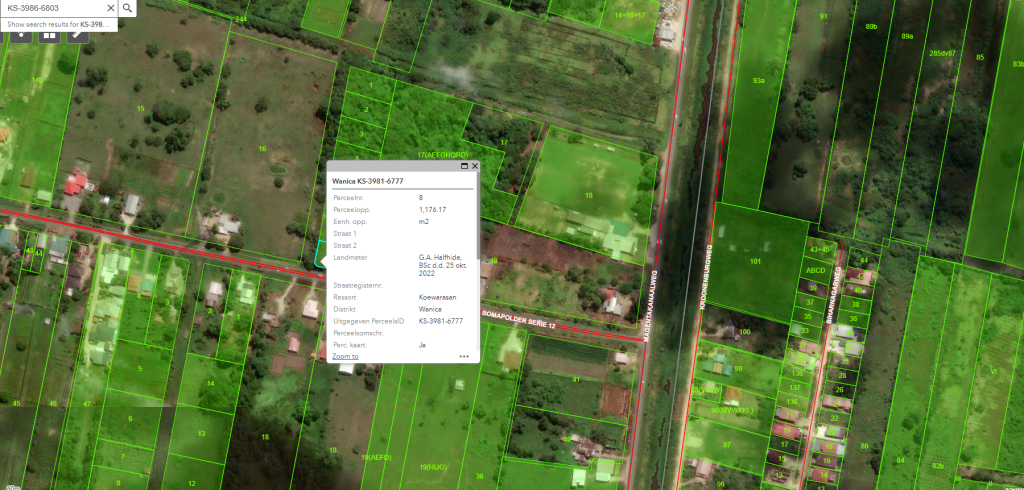Click parcel 16 on the map
The height and width of the screenshot is (490, 1024).
(262, 148)
